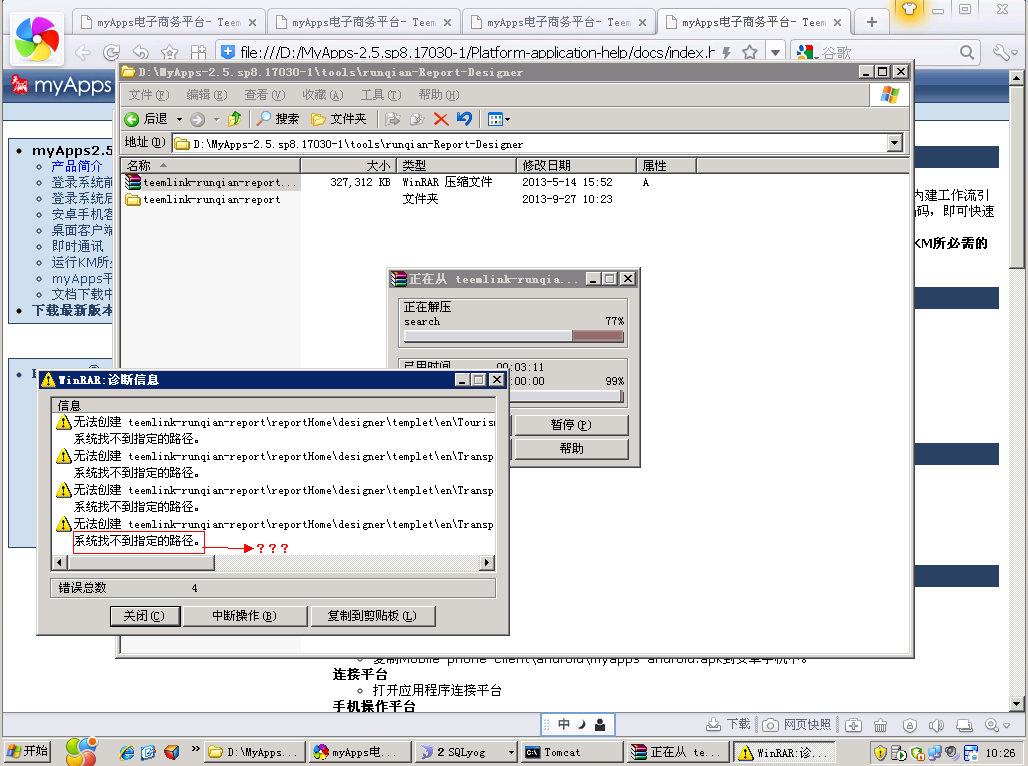Open the 查看(V) menu in Explorer
The image size is (1028, 766).
click(x=265, y=95)
